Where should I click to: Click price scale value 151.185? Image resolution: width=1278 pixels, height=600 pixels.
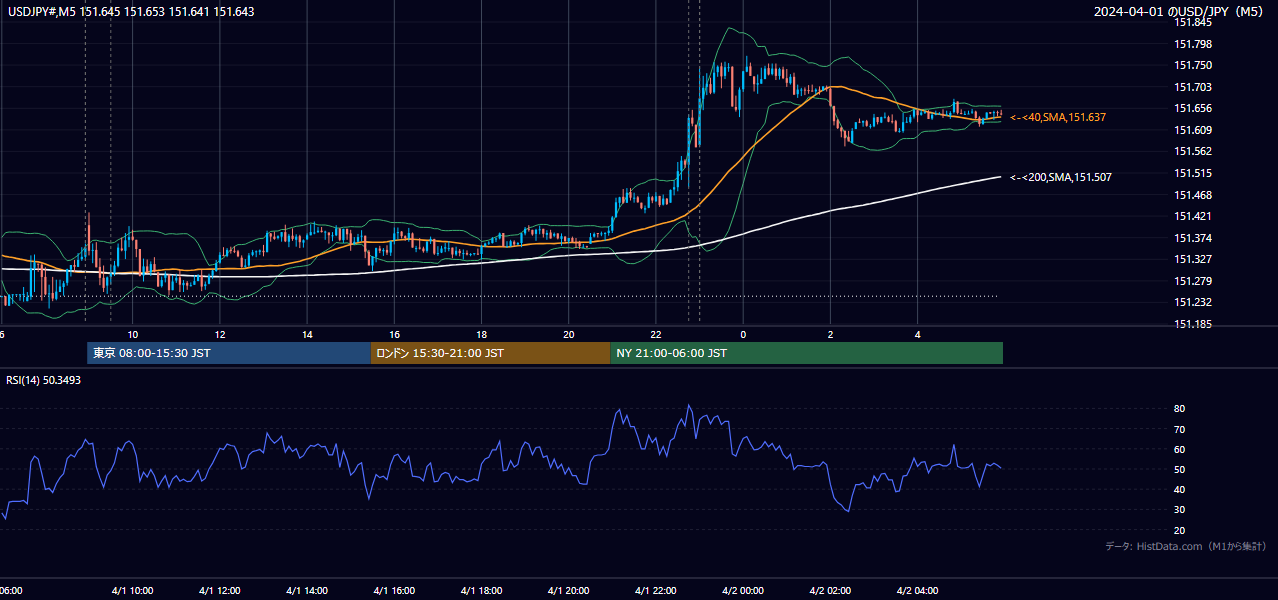1192,324
